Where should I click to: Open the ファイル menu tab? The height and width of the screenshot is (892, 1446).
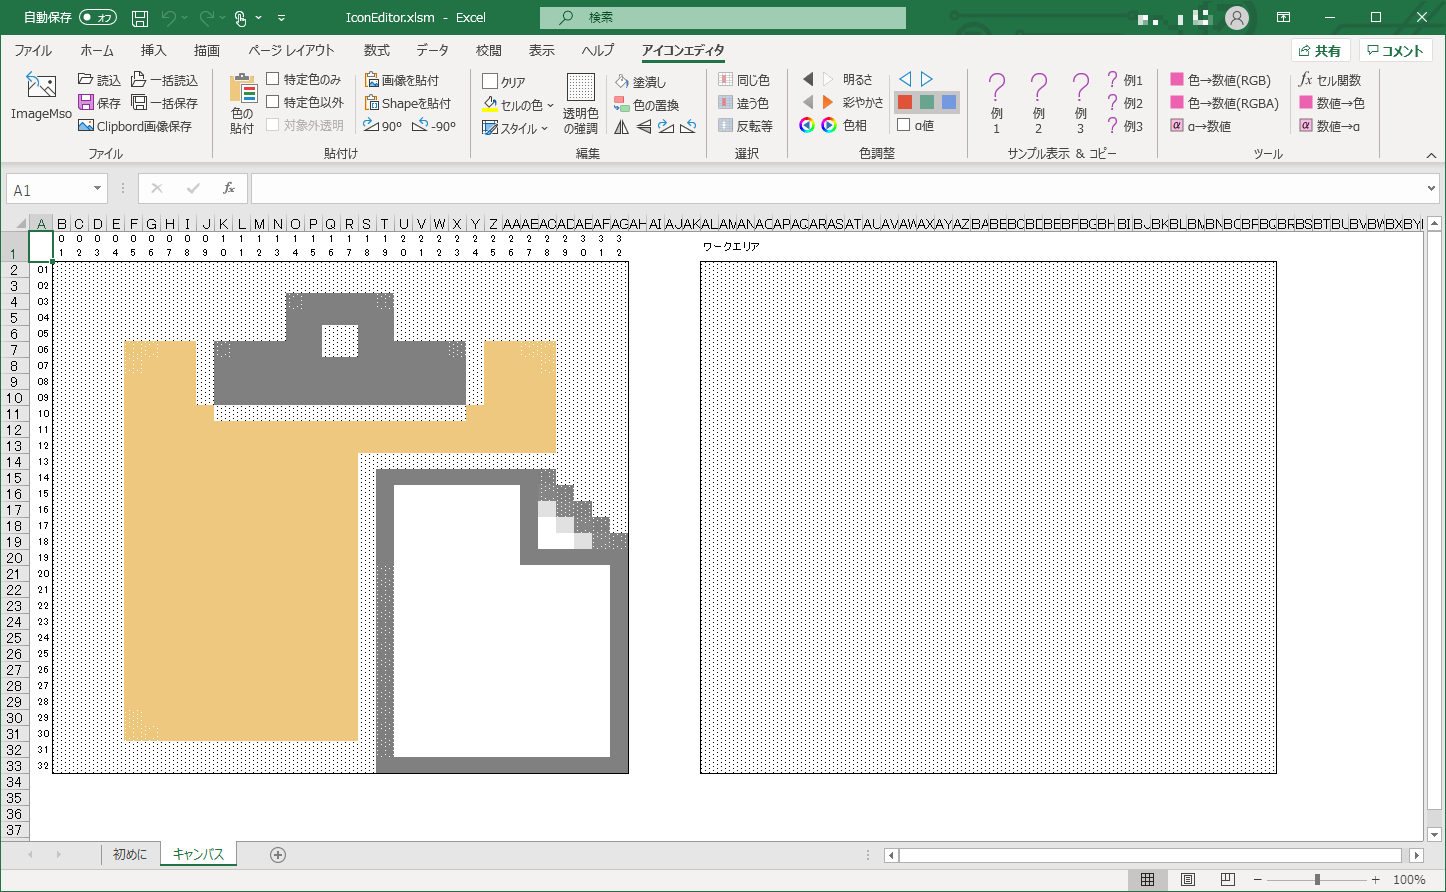point(33,50)
